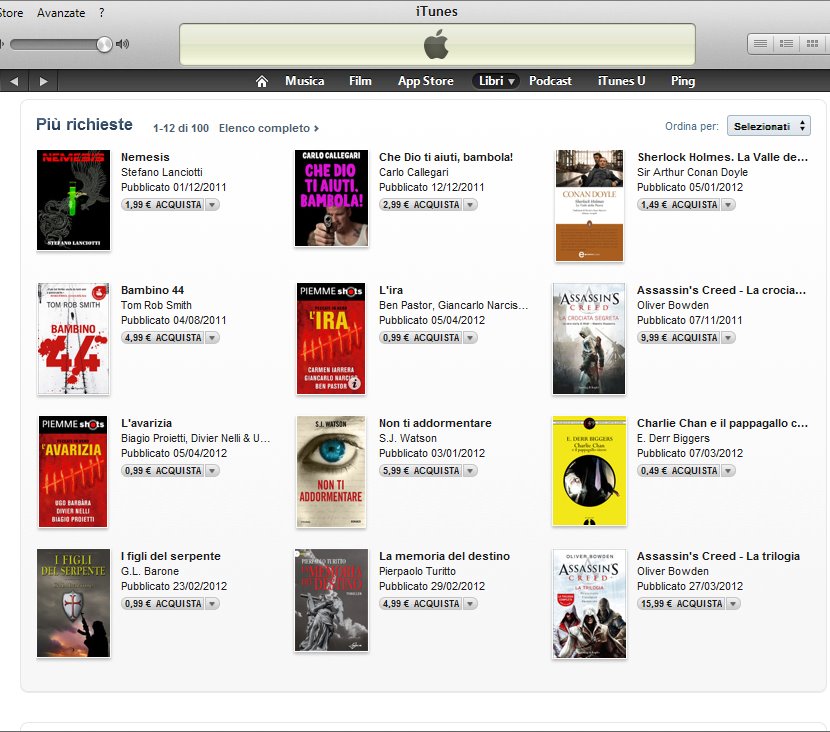Image resolution: width=830 pixels, height=732 pixels.
Task: Open the Nemesis title link
Action: [x=145, y=157]
